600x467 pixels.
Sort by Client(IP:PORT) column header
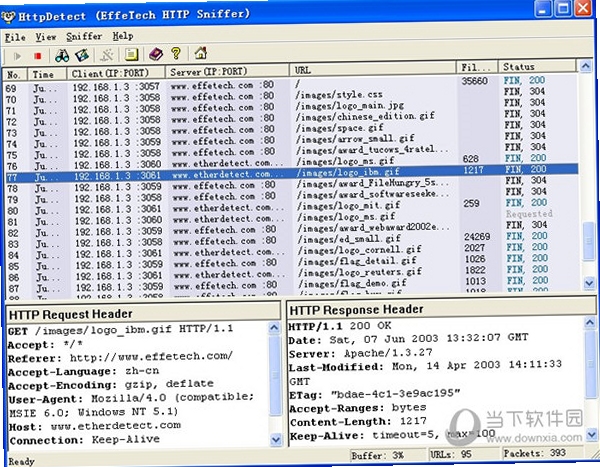click(x=116, y=73)
